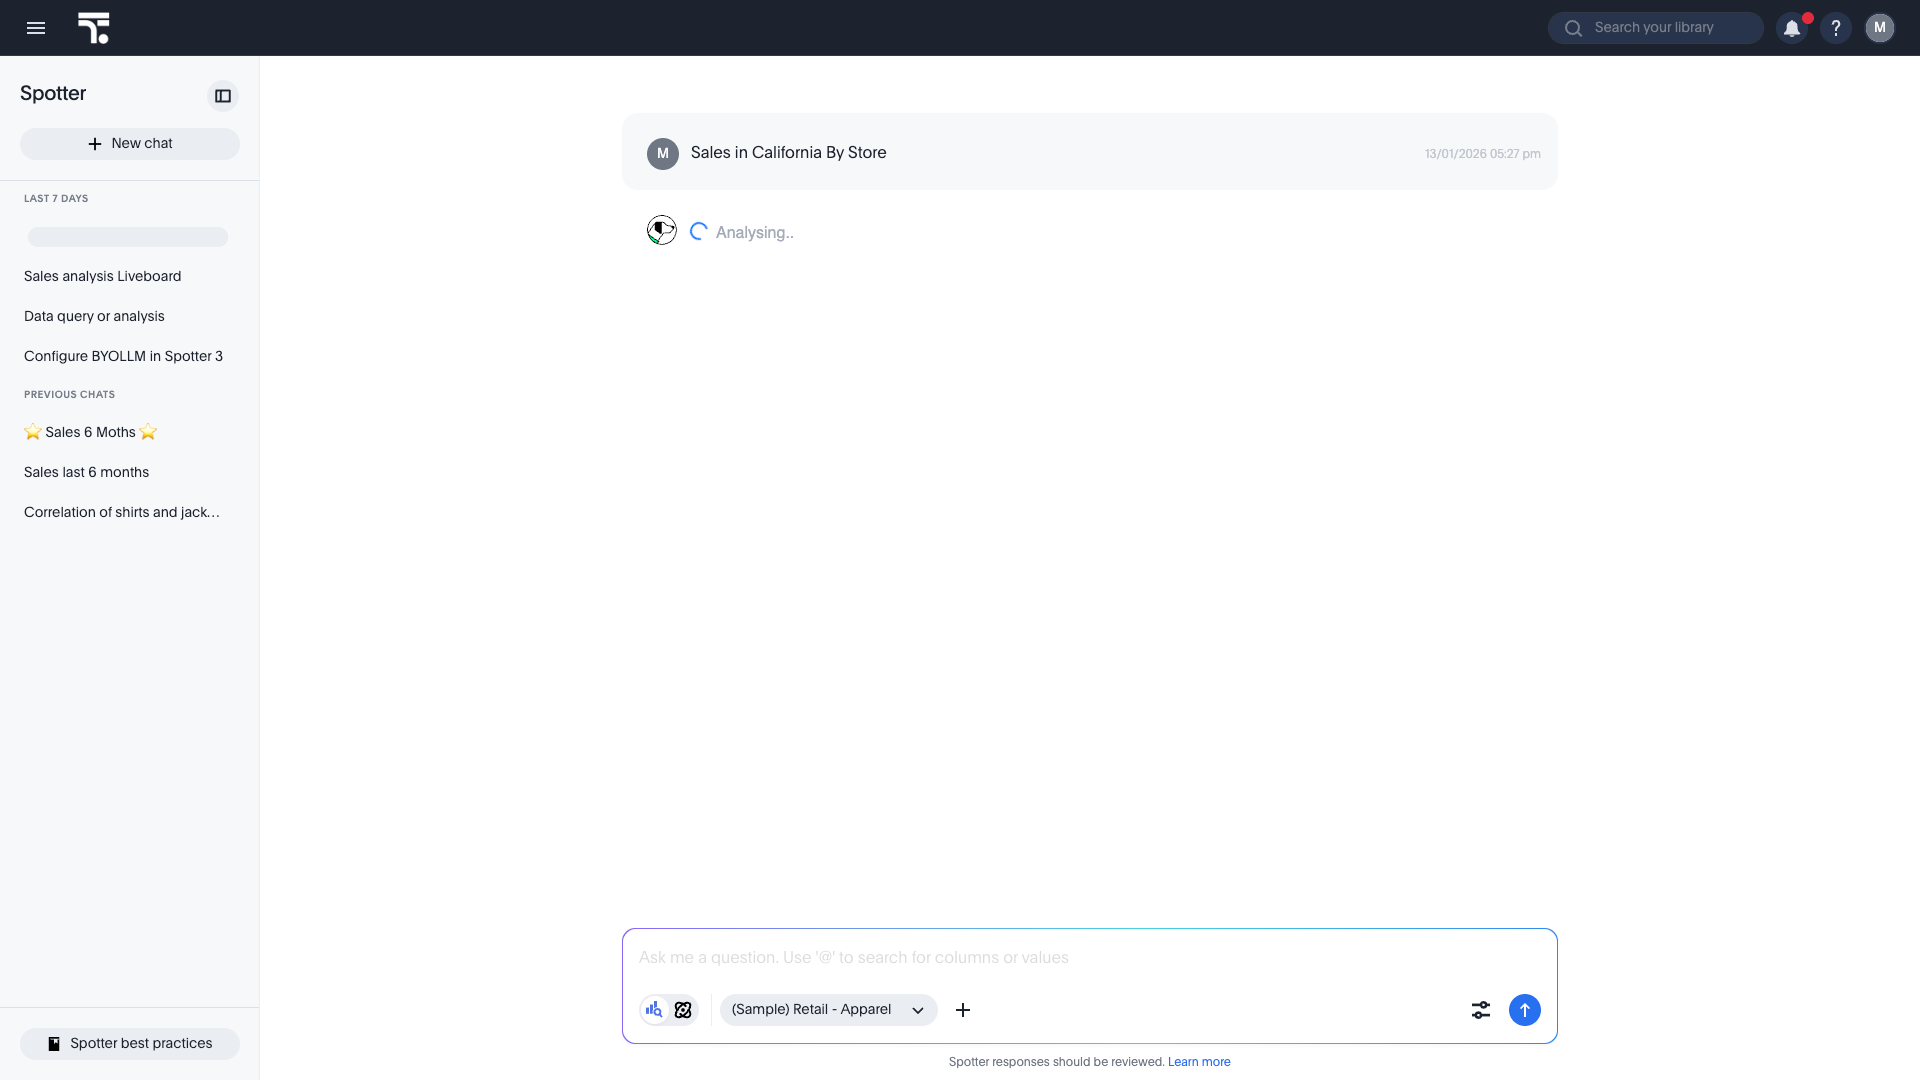
Task: Click the Analysing progress spinner
Action: pyautogui.click(x=699, y=231)
